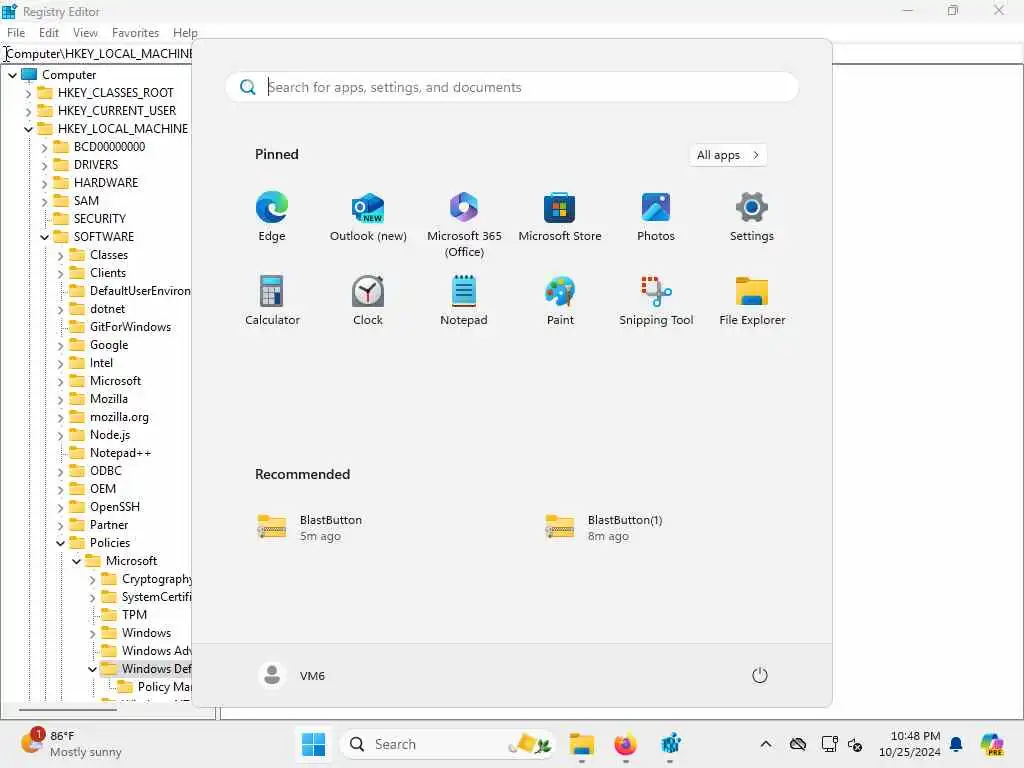Screen dimensions: 1024x768
Task: Open Microsoft Store pinned icon
Action: (x=560, y=217)
